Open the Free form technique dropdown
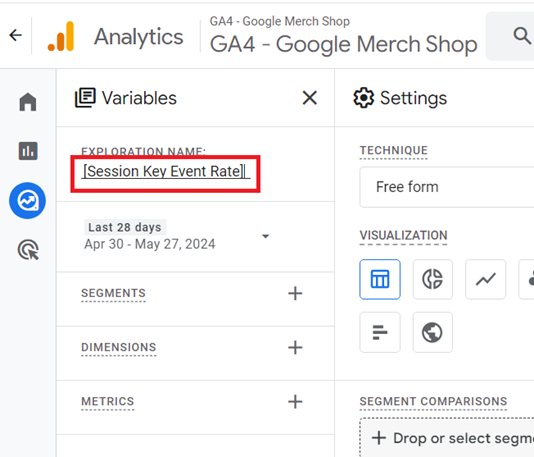 click(x=446, y=187)
